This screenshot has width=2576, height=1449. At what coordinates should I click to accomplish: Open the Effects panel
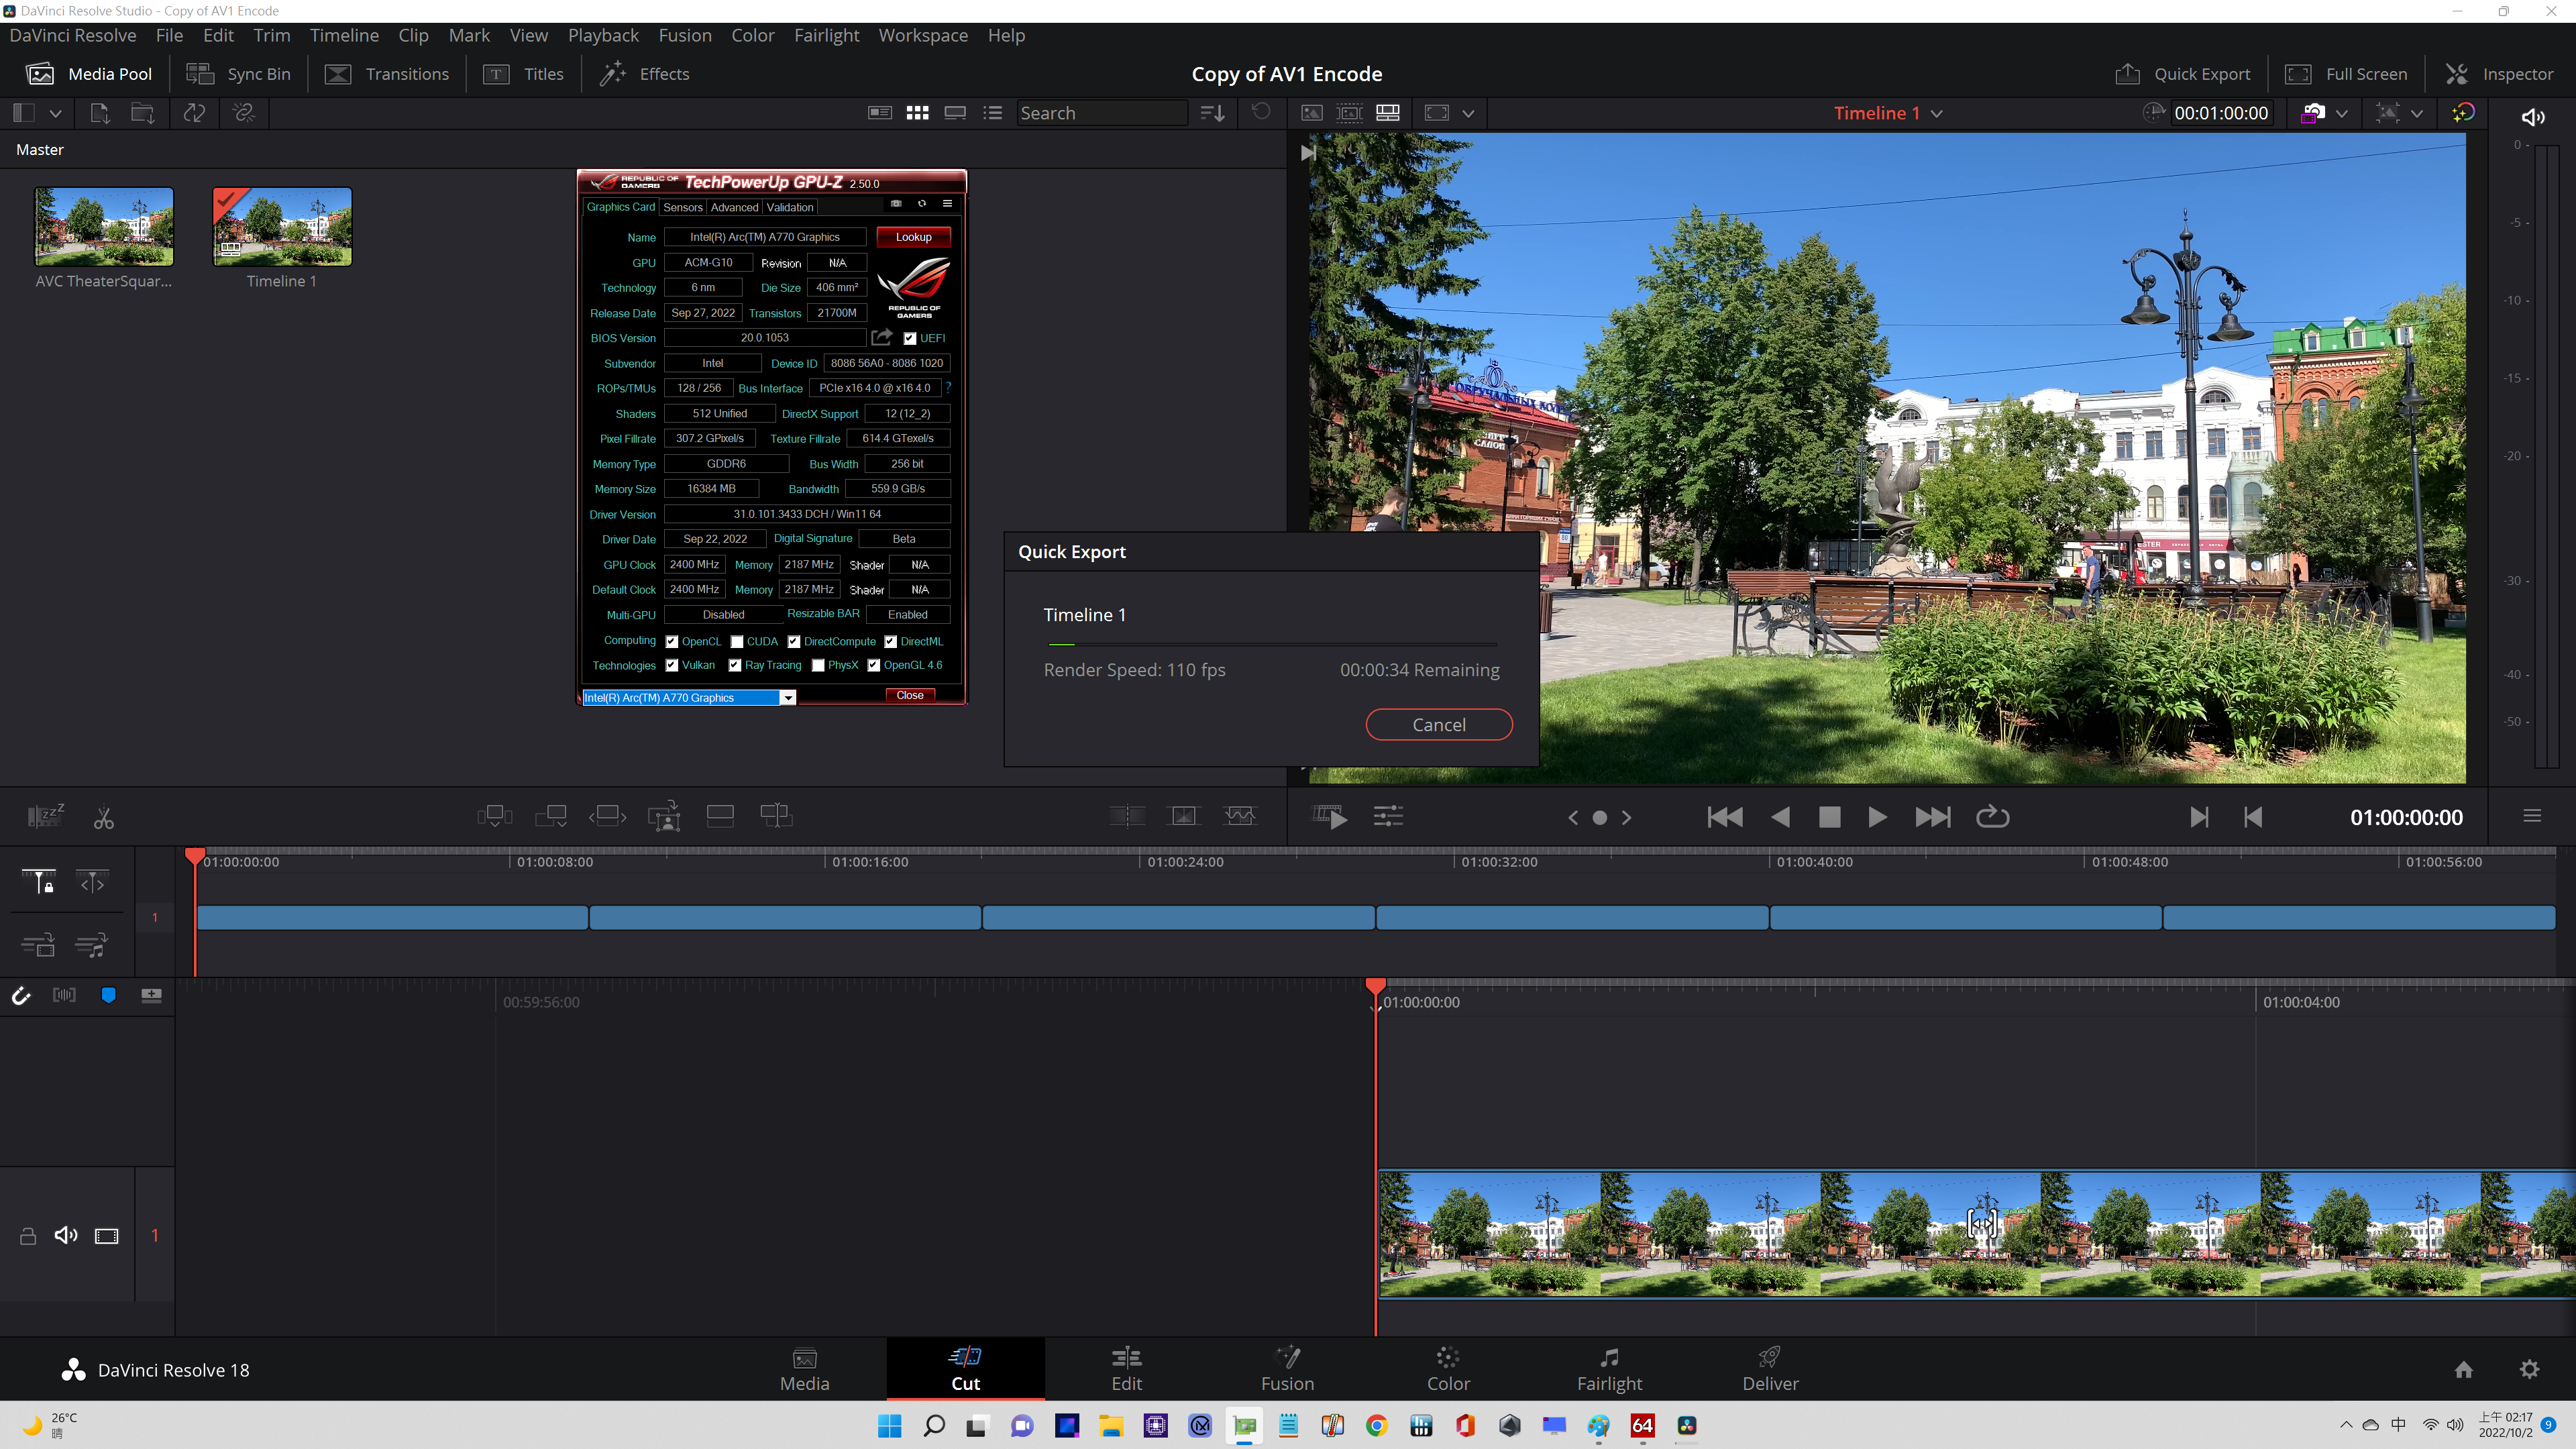coord(644,74)
